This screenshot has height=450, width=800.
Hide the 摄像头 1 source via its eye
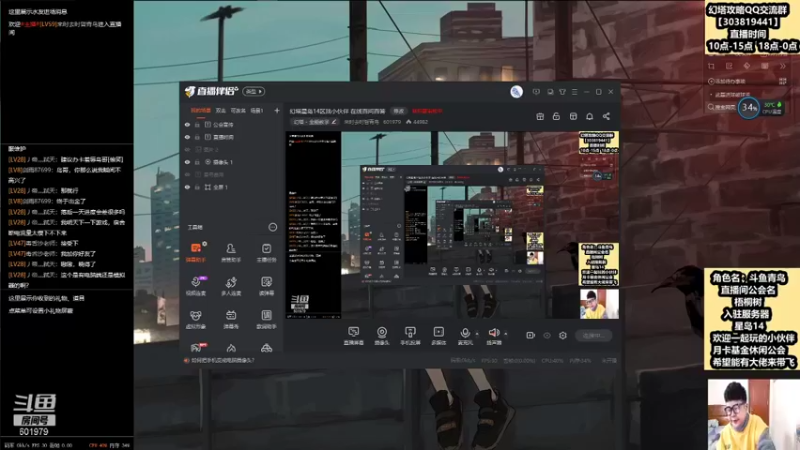(187, 162)
